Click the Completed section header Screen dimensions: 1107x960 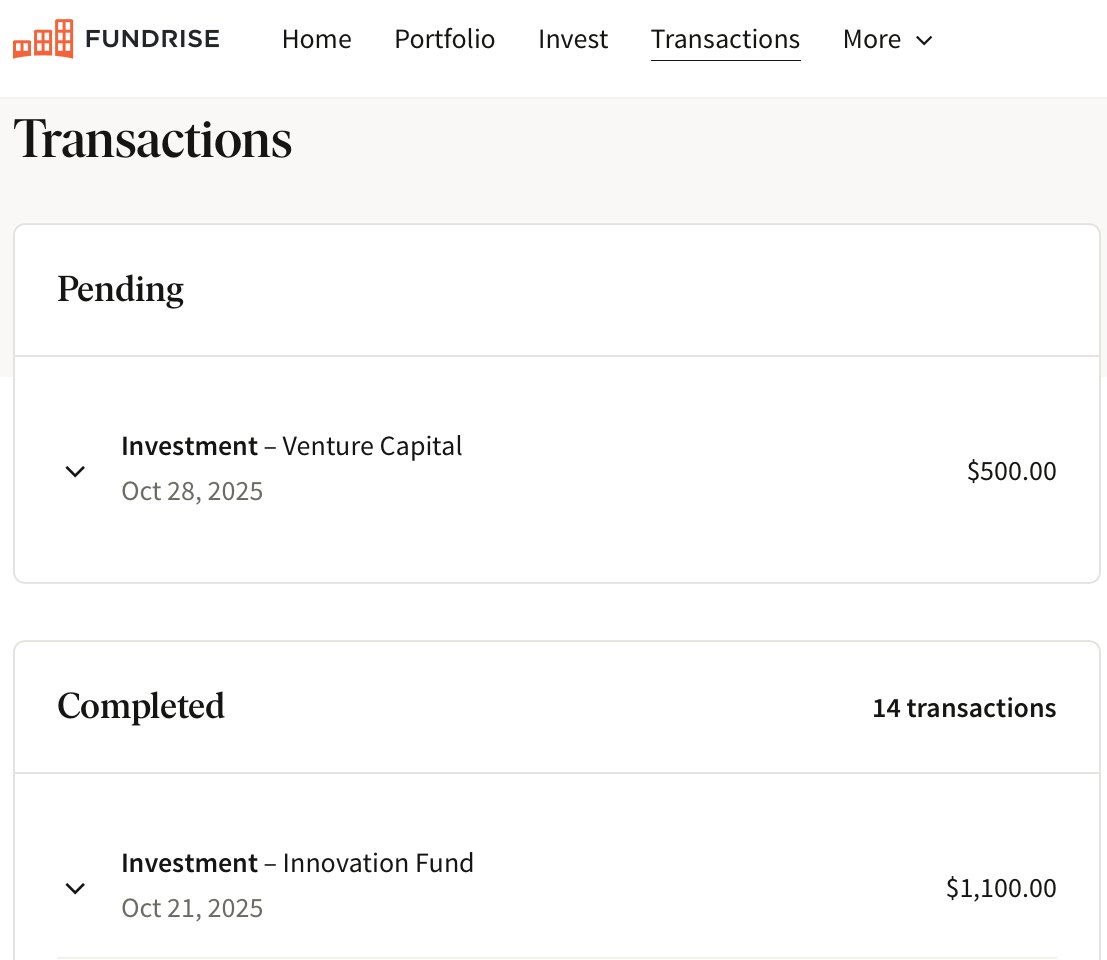point(140,707)
